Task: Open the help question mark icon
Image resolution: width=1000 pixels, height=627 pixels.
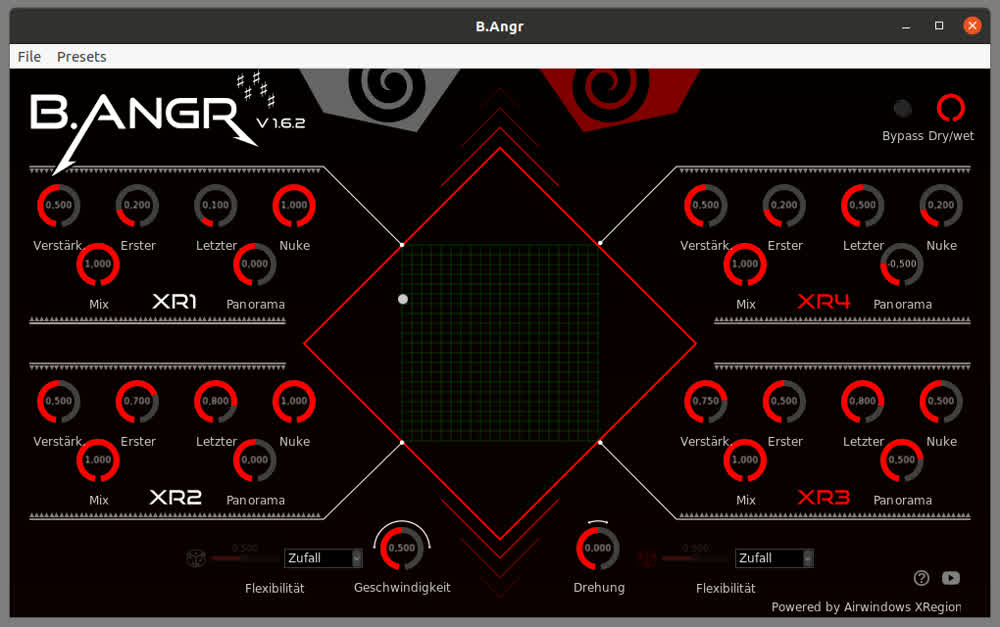Action: tap(921, 578)
